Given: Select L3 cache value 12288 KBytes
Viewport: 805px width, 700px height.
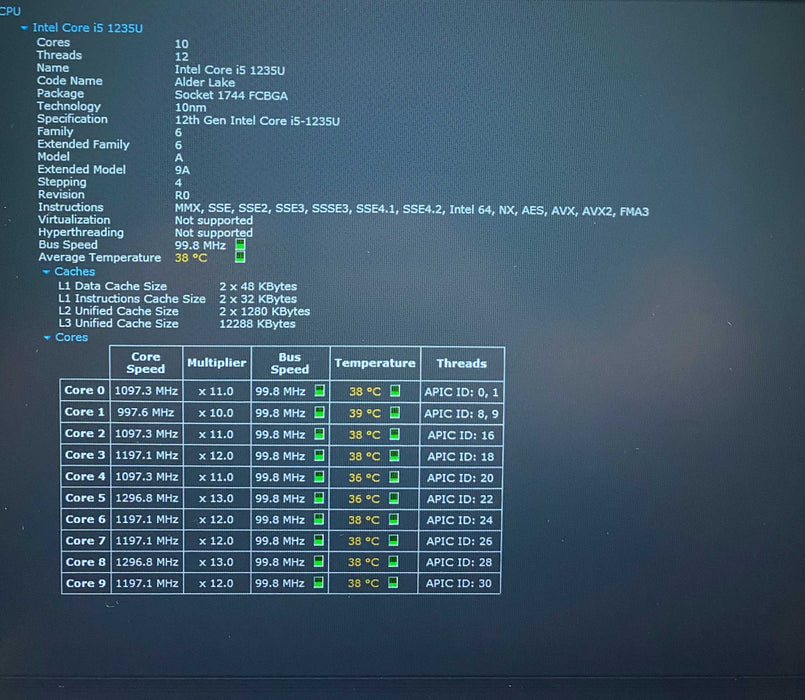Looking at the screenshot, I should click(x=257, y=324).
